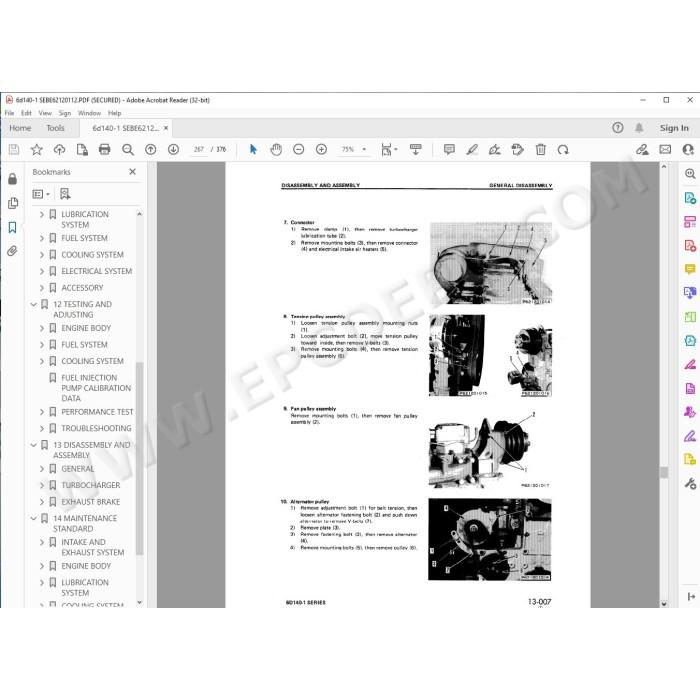This screenshot has height=700, width=700.
Task: Jump to the EXHAUST BRAKE bookmark
Action: pyautogui.click(x=91, y=502)
